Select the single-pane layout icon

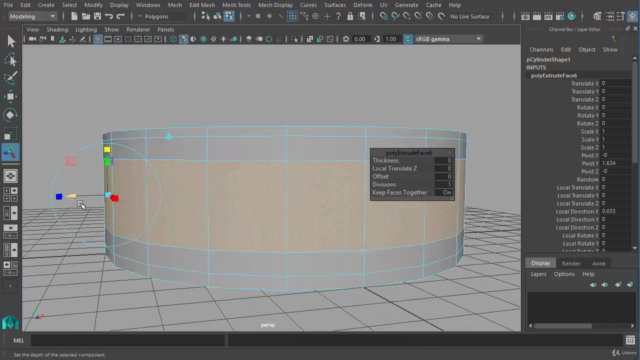pyautogui.click(x=10, y=176)
